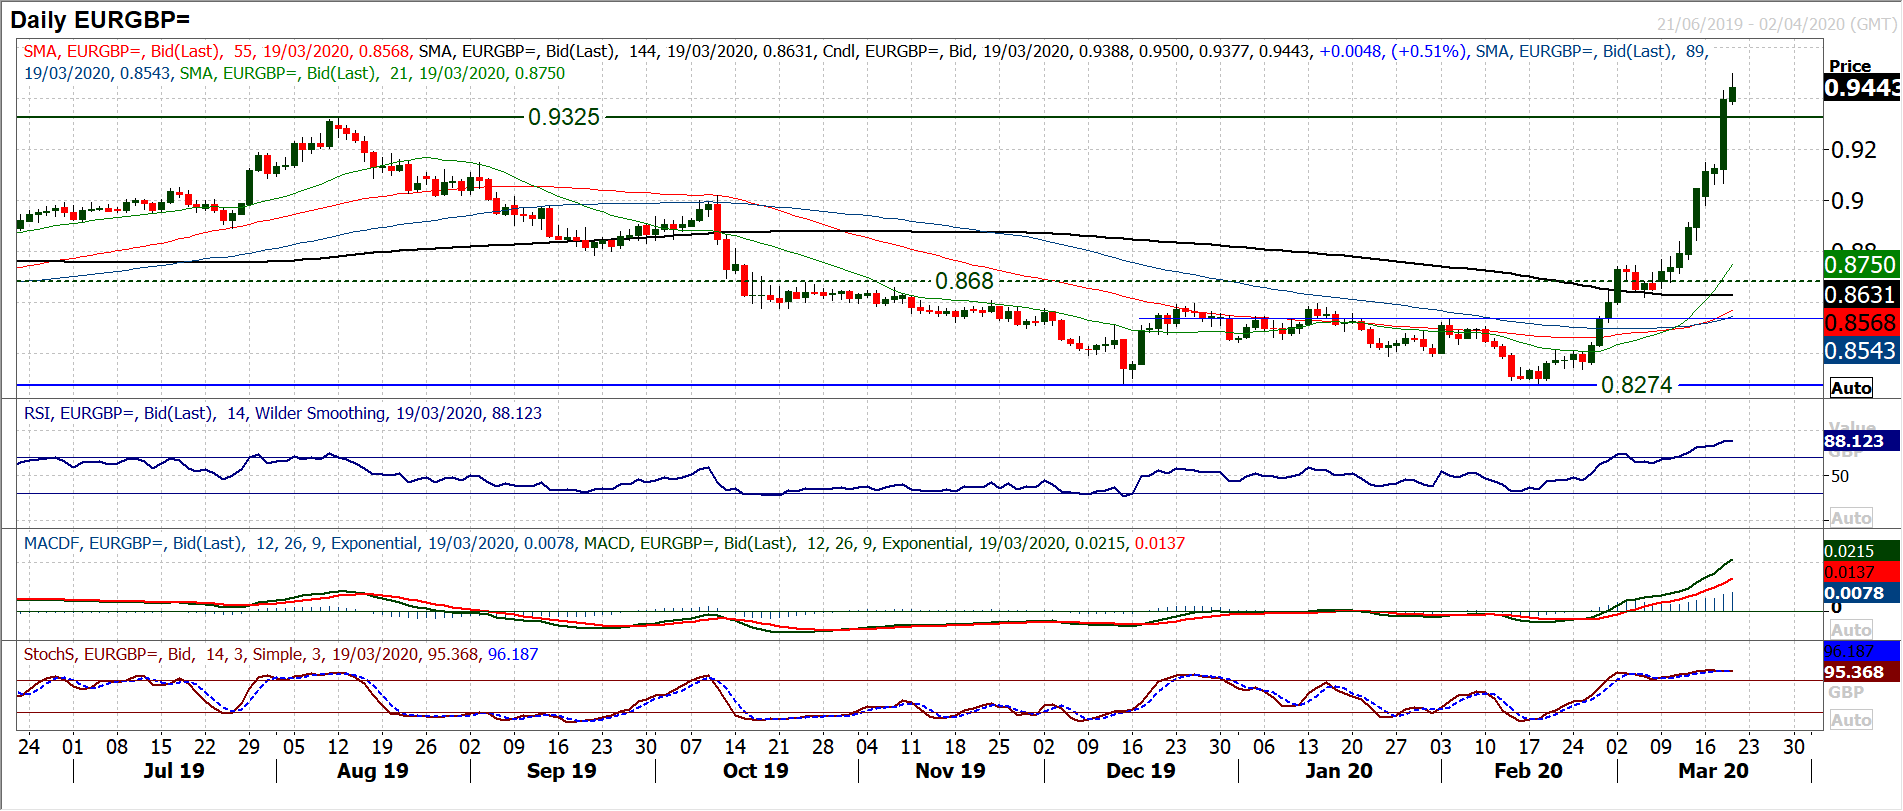Click the Jul 19 month label
The image size is (1903, 811).
tap(174, 771)
